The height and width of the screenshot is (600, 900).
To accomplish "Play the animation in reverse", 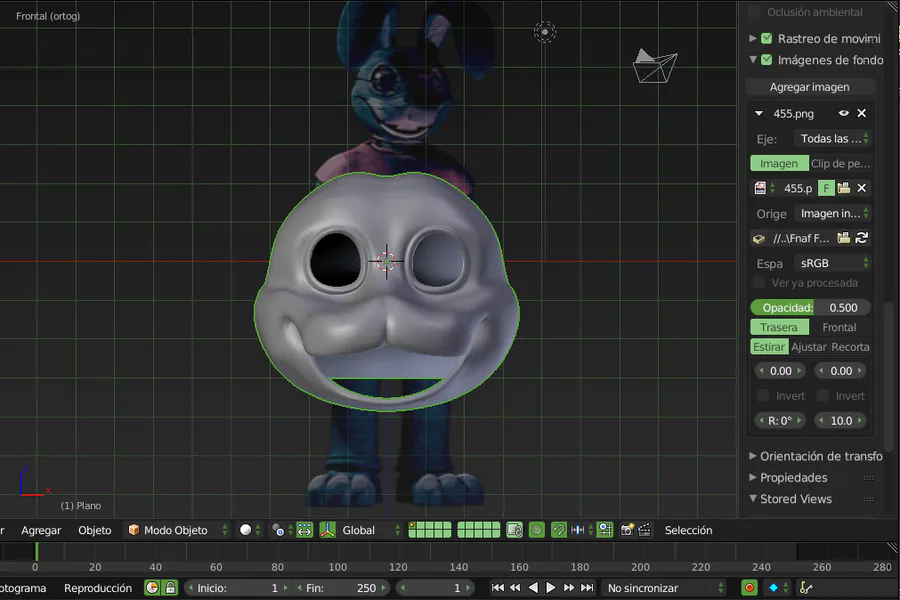I will coord(533,587).
